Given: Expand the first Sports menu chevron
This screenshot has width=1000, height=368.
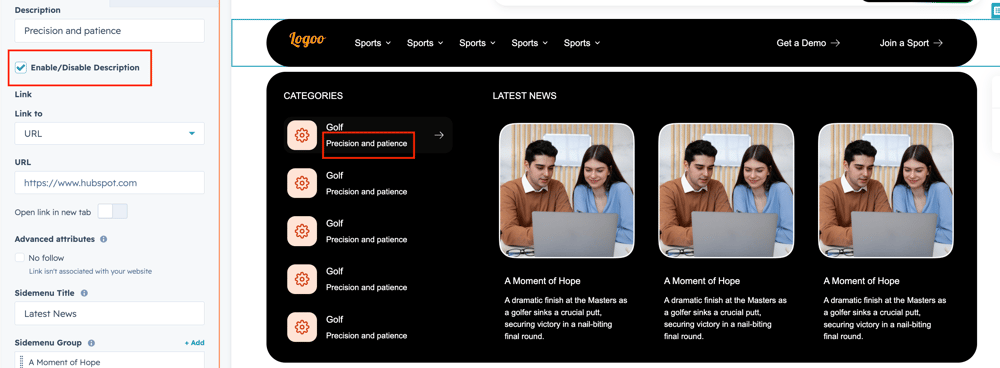Looking at the screenshot, I should click(x=387, y=43).
